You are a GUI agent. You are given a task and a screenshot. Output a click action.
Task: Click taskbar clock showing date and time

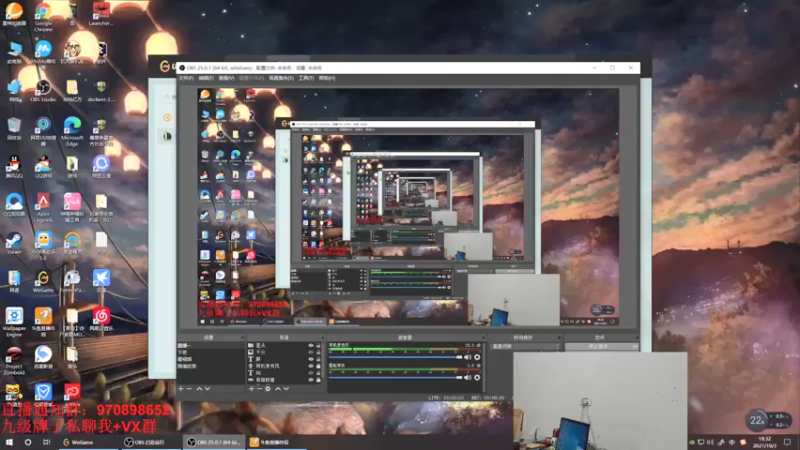click(765, 442)
